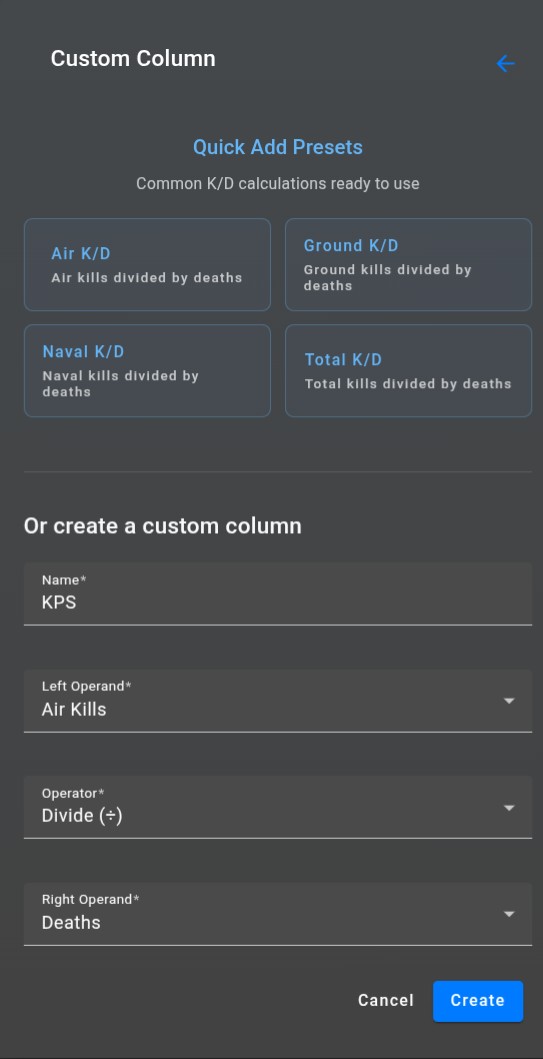Add the Total K/D preset
The image size is (543, 1059).
(409, 371)
